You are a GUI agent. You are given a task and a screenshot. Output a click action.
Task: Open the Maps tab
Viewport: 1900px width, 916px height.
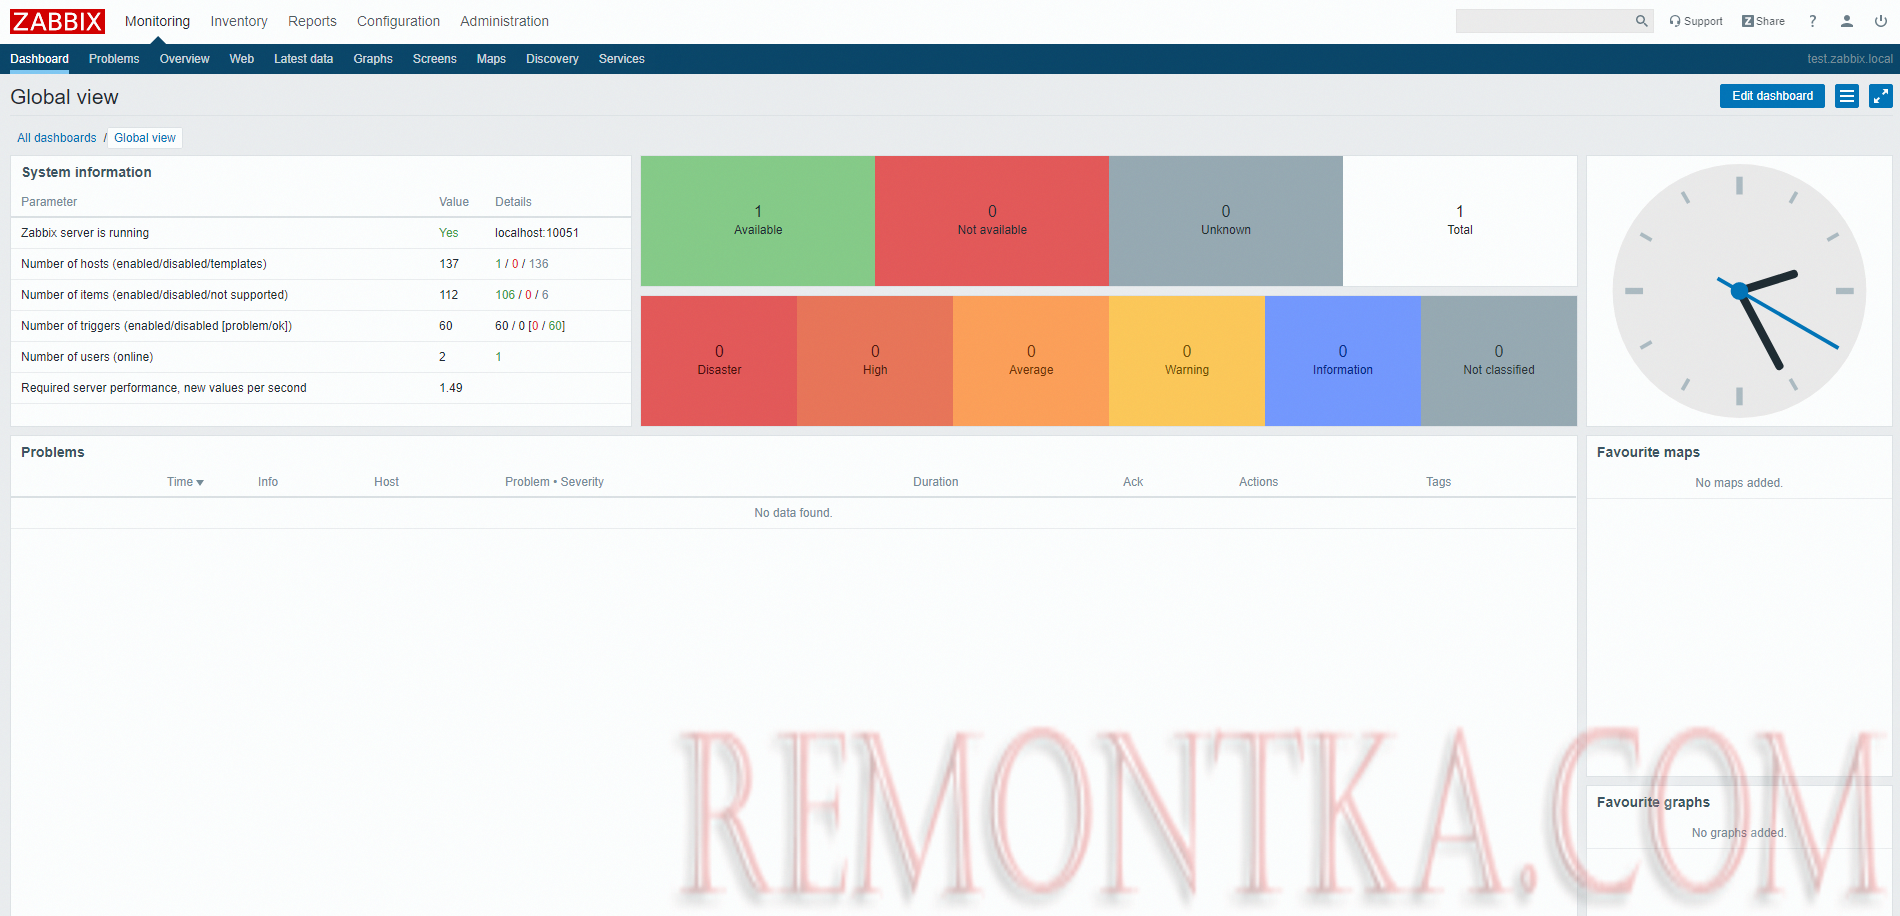coord(491,59)
